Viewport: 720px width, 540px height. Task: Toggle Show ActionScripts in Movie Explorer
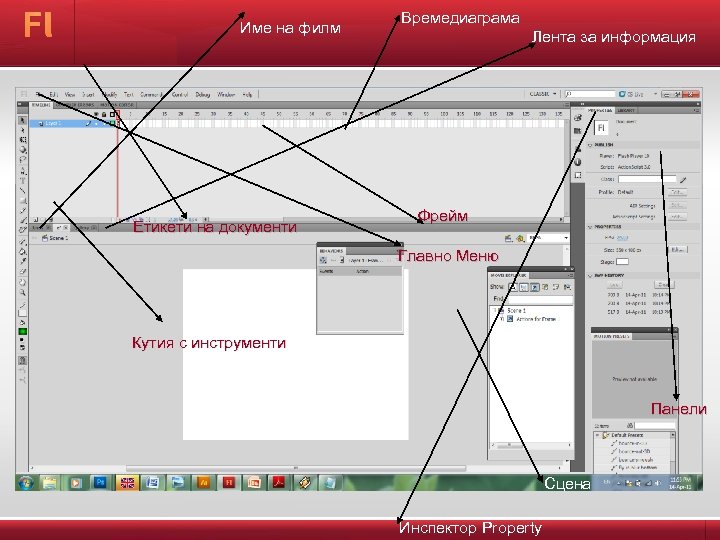534,287
